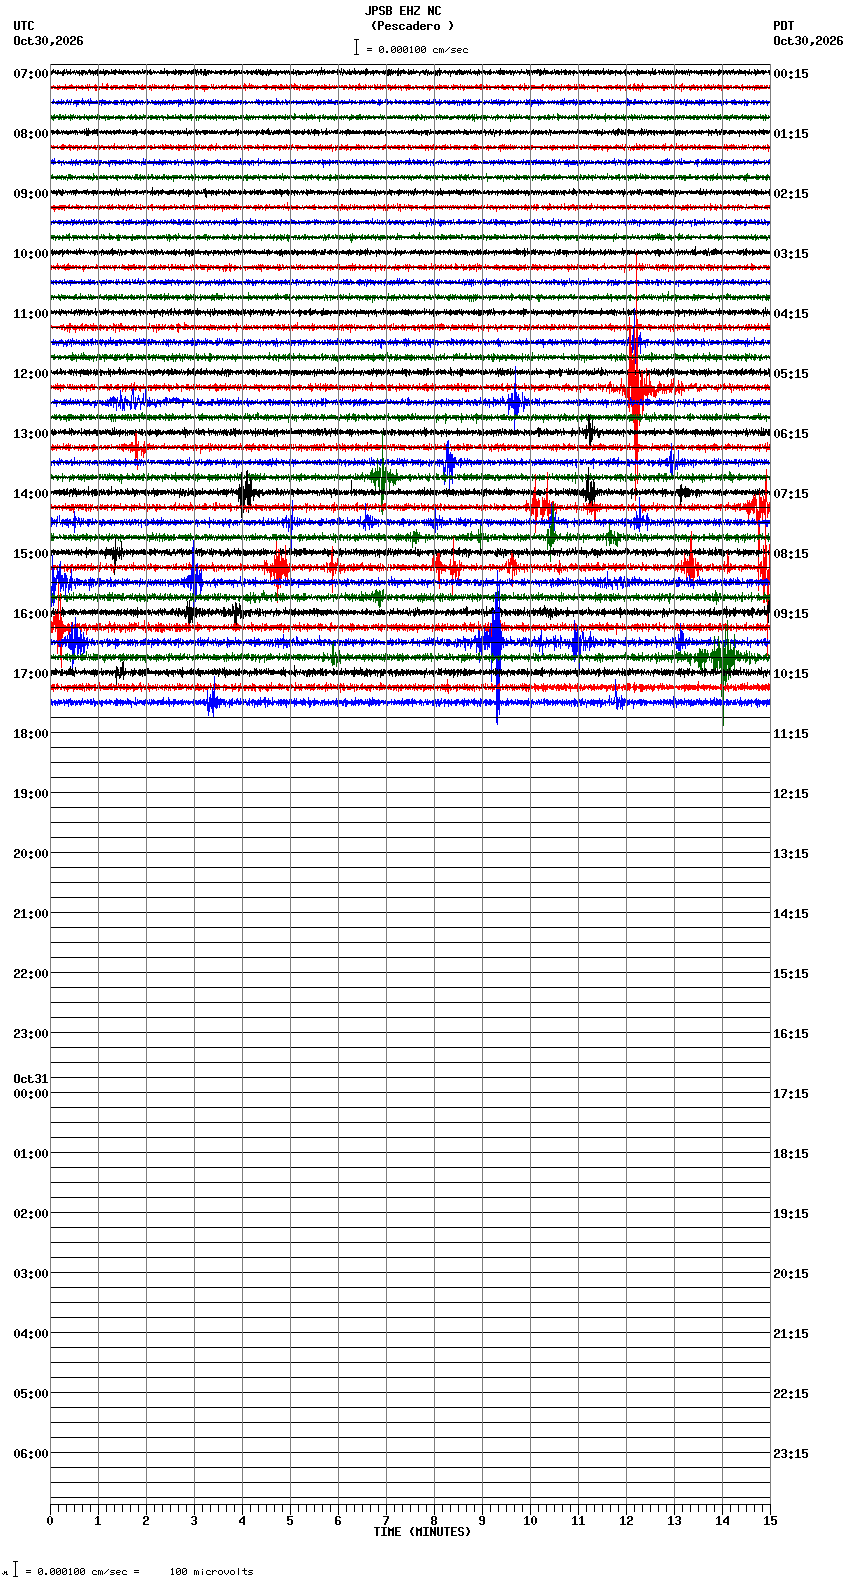Click the '(Pescadero )' location label
This screenshot has height=1584, width=850.
click(x=412, y=26)
